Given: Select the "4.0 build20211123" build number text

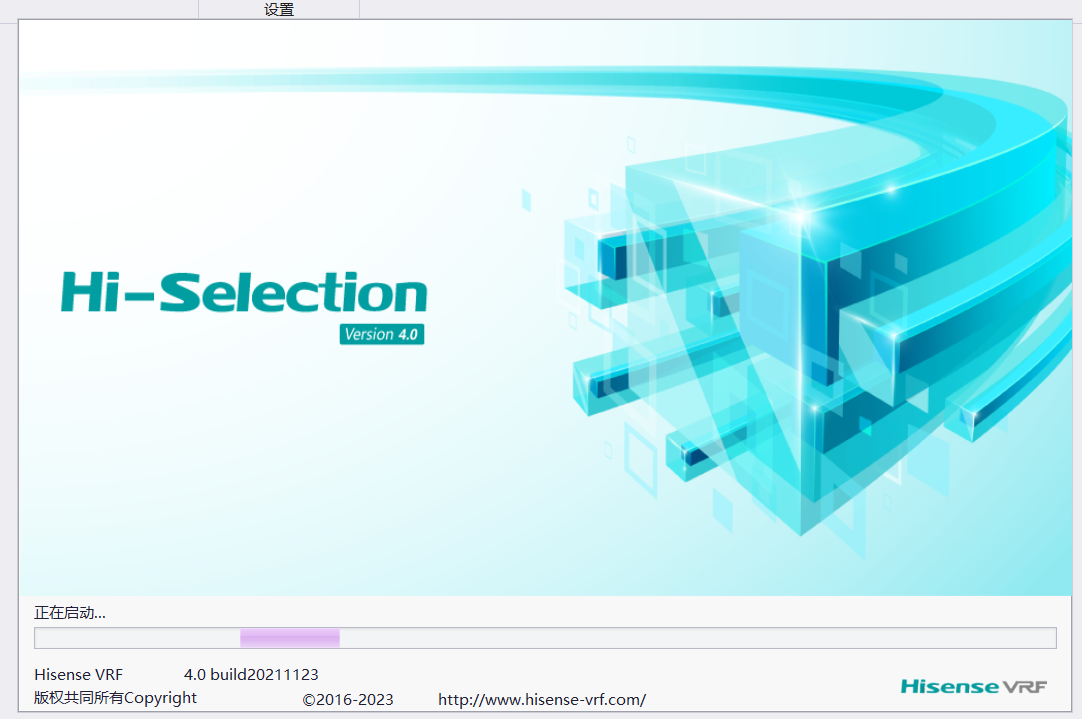Looking at the screenshot, I should pyautogui.click(x=251, y=674).
